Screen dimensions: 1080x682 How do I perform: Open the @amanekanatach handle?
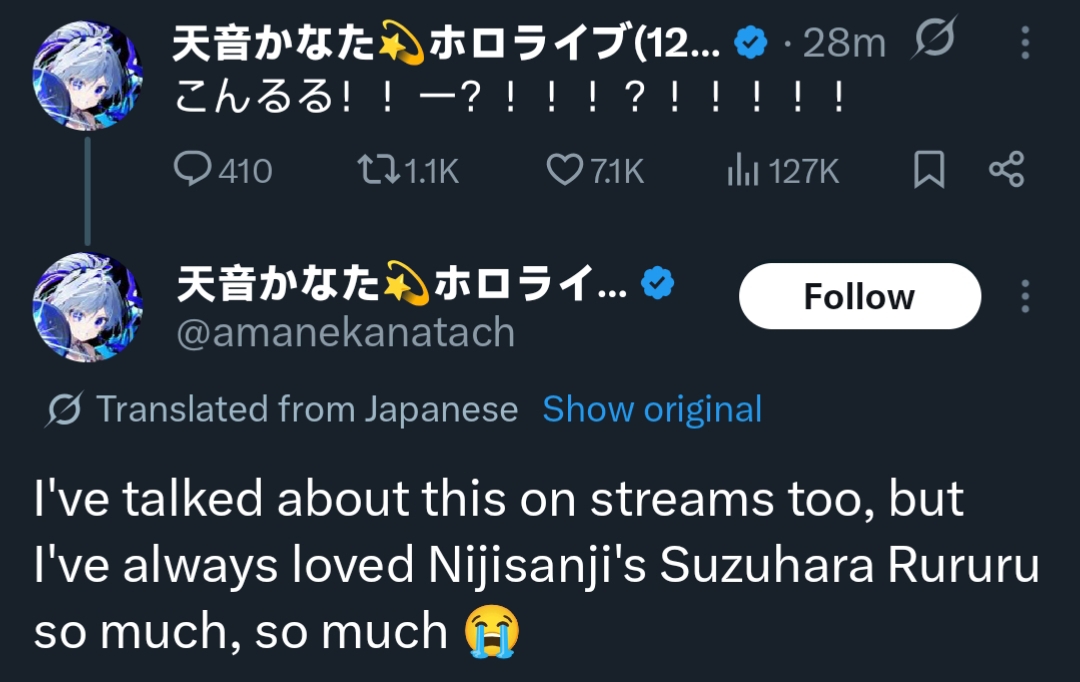pos(345,332)
